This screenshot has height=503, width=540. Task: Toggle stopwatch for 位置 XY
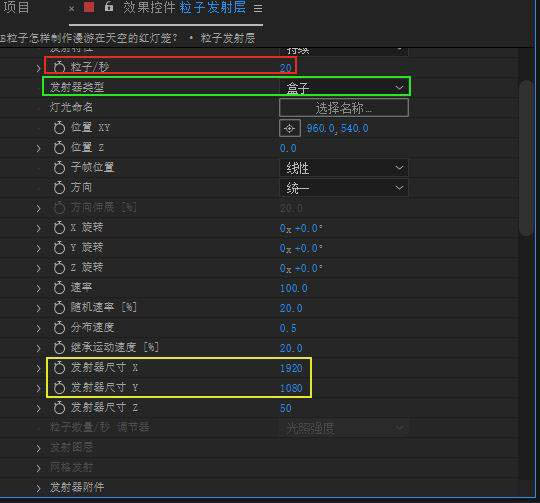[59, 128]
